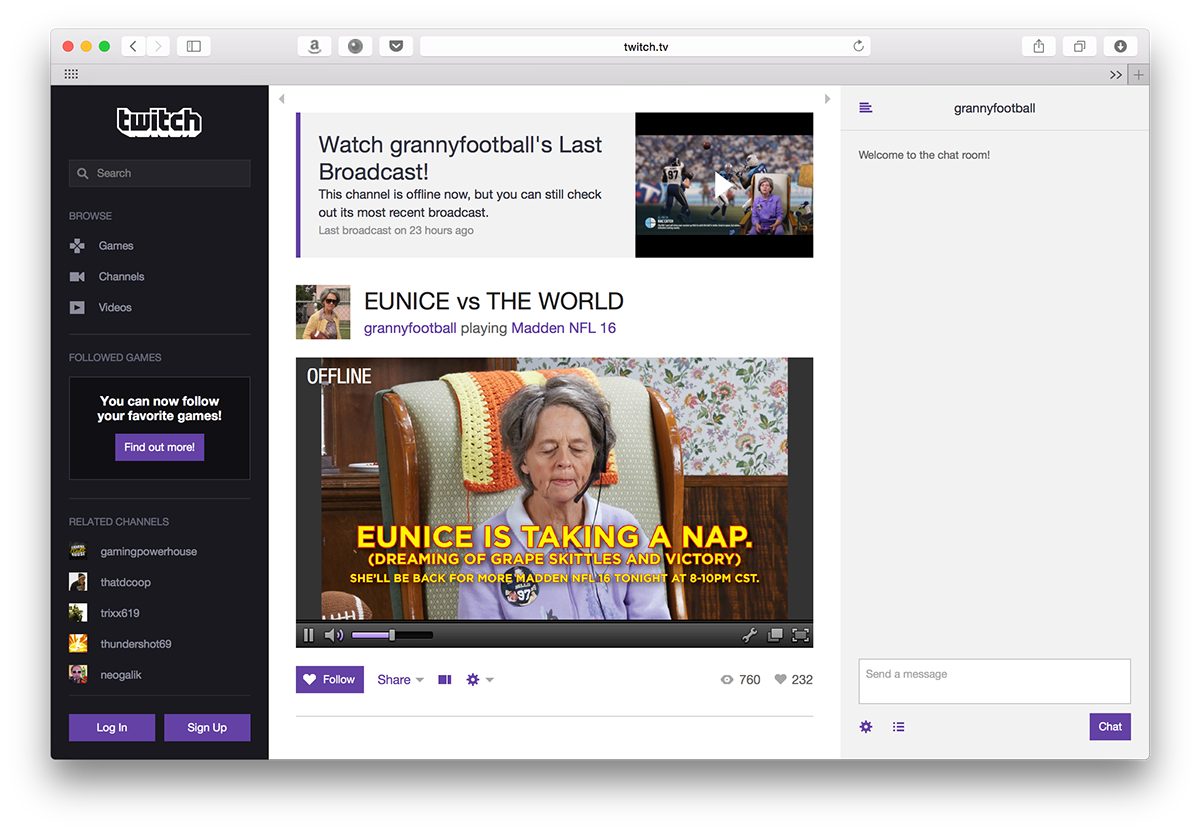Click the Pocket extension icon

coord(396,46)
